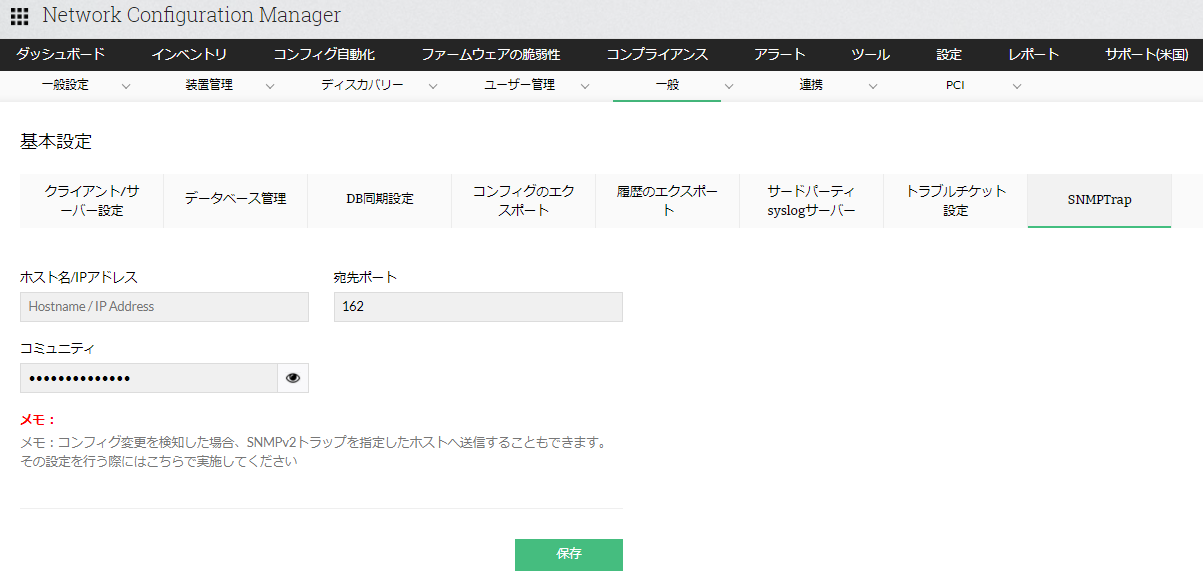Open the アラート menu
Image resolution: width=1203 pixels, height=581 pixels.
780,55
